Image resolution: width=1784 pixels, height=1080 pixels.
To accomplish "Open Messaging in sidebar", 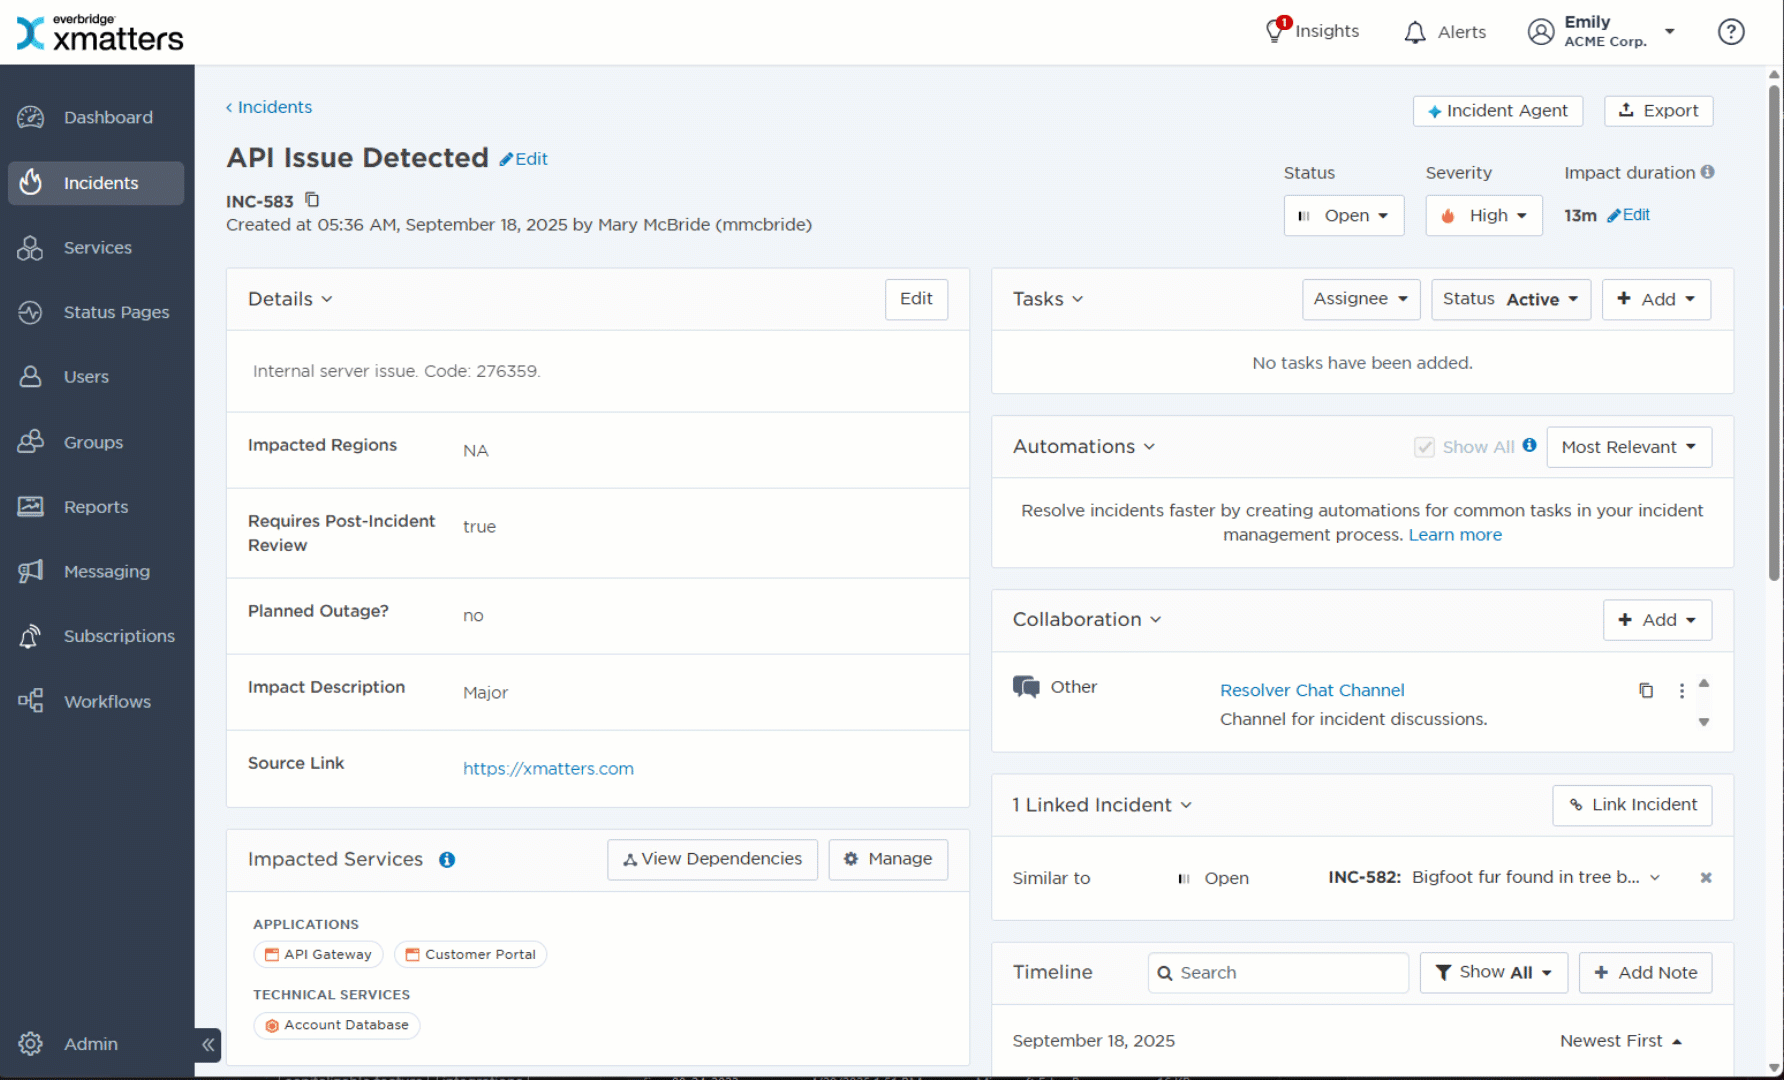I will [x=96, y=572].
